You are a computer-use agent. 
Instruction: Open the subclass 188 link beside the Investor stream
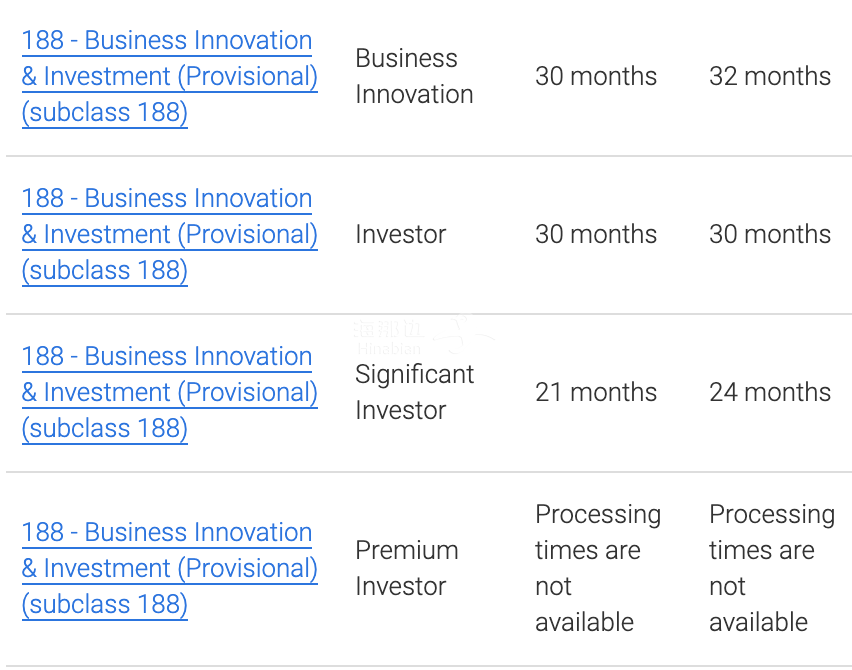[x=170, y=234]
